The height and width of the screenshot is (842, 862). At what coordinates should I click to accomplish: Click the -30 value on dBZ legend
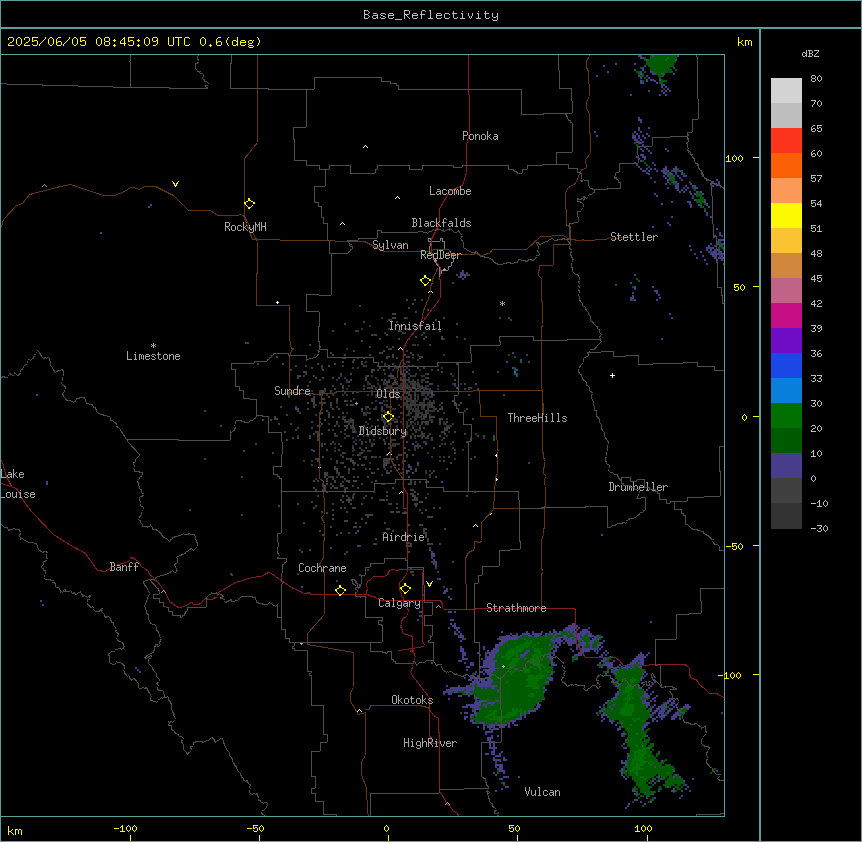coord(819,528)
